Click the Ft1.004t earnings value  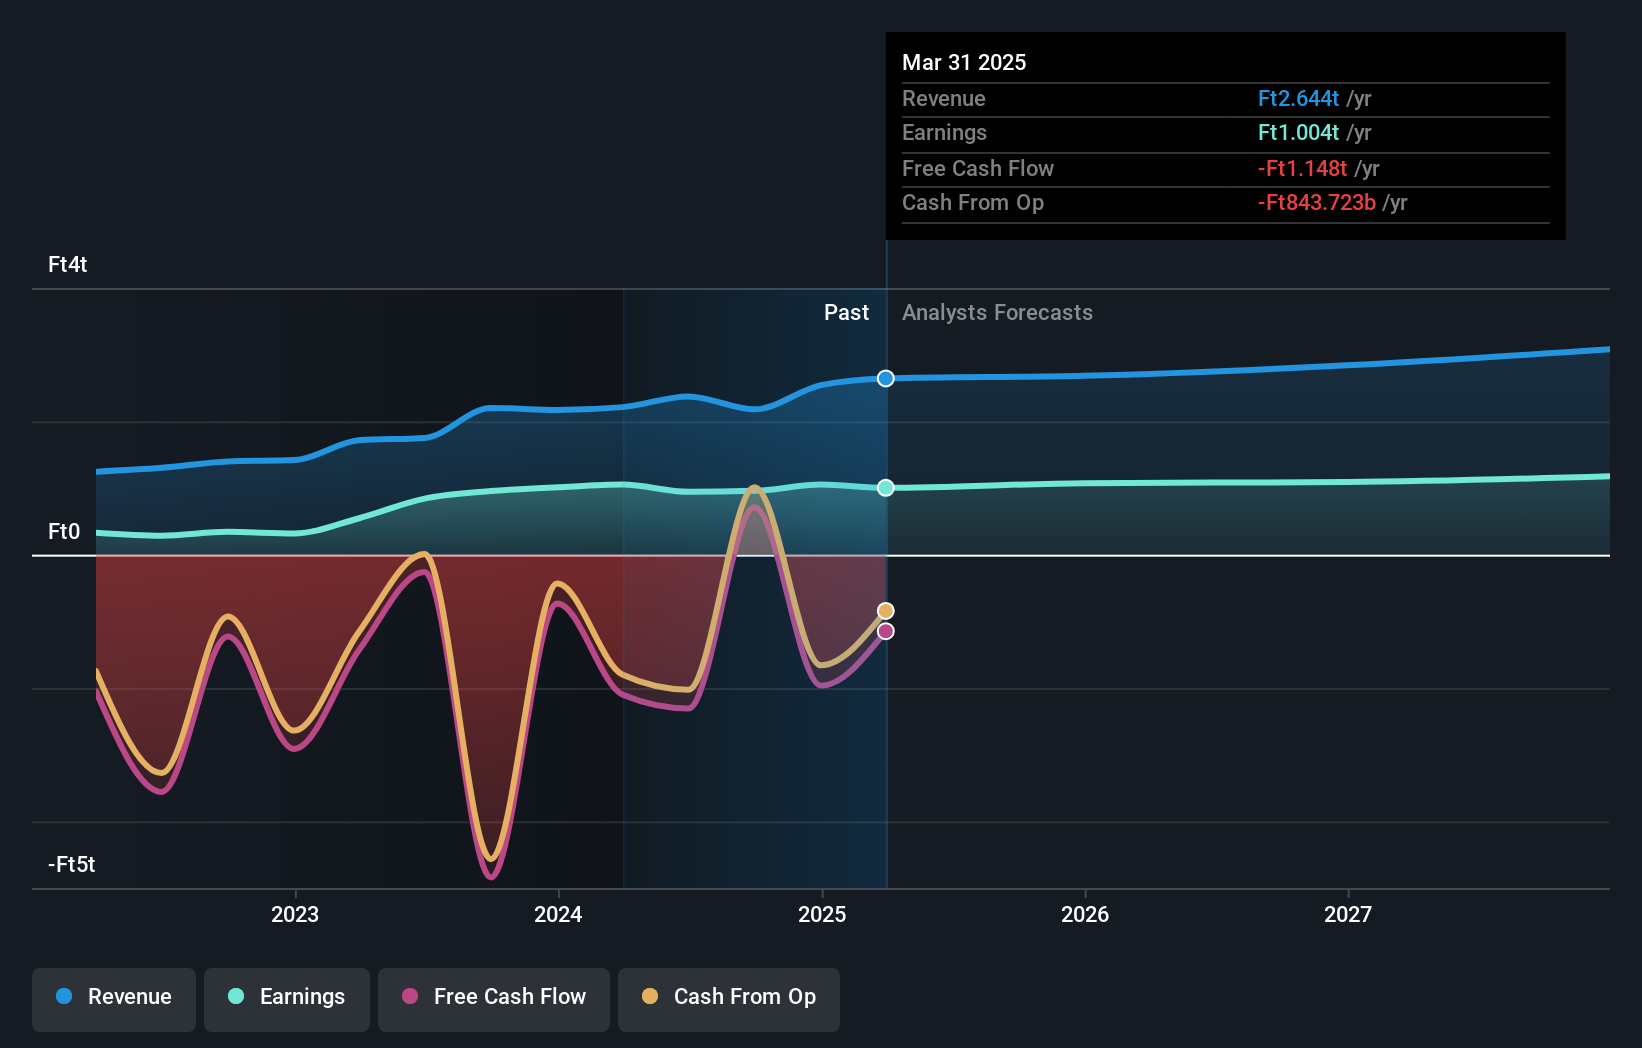[1298, 132]
